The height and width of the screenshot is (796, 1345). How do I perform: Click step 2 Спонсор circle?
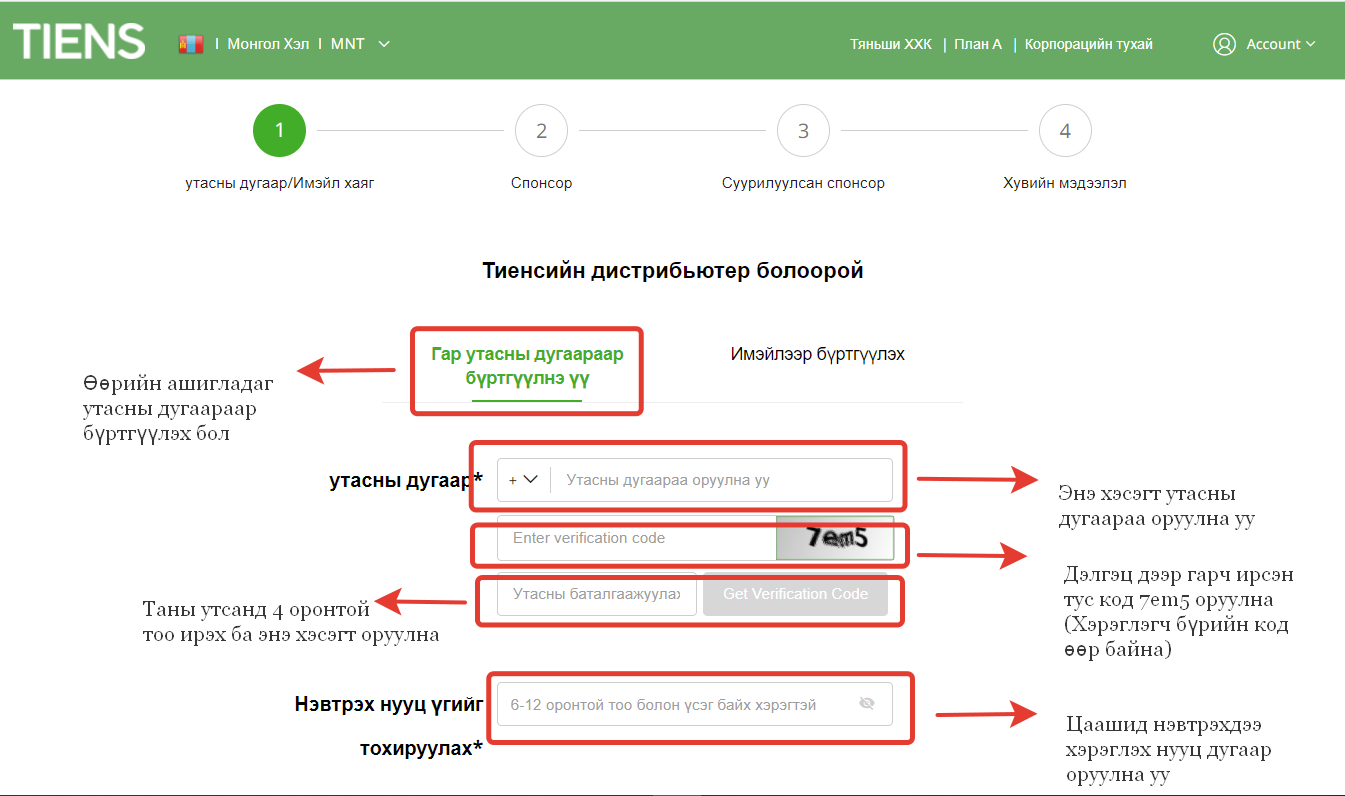(x=541, y=131)
